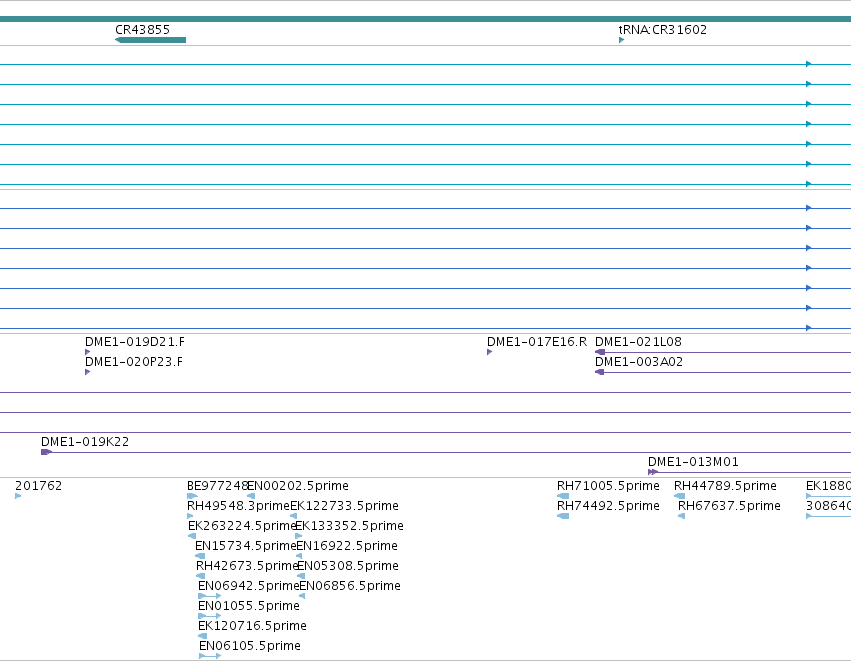Click the EN06856.5prime label

(x=350, y=586)
